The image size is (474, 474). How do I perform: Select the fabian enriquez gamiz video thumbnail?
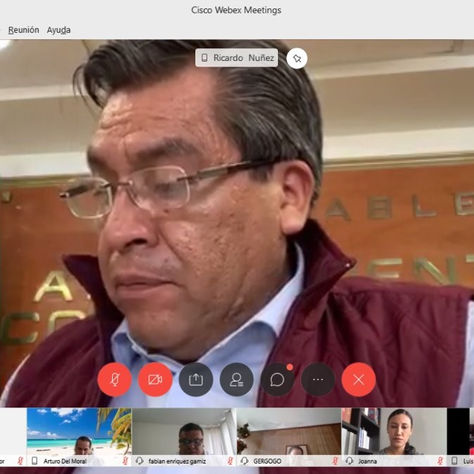coord(184,437)
